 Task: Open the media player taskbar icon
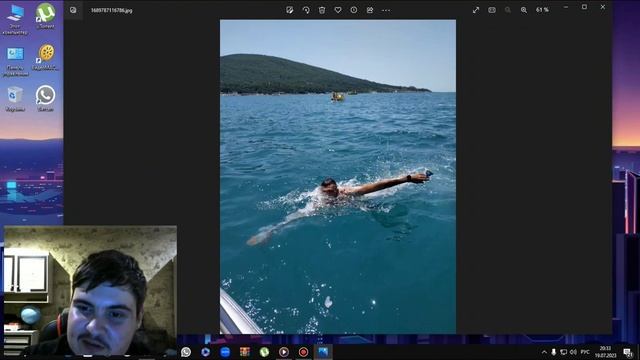(x=284, y=352)
